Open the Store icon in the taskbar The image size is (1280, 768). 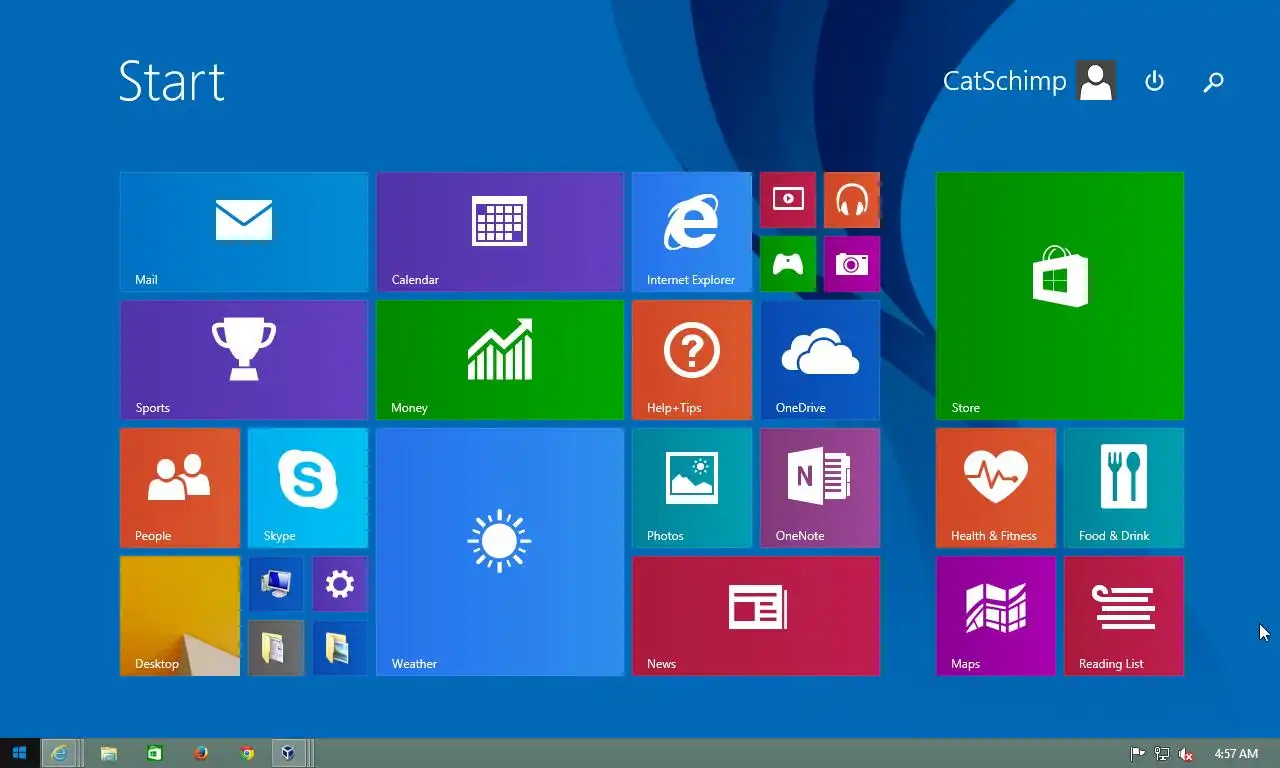[154, 753]
